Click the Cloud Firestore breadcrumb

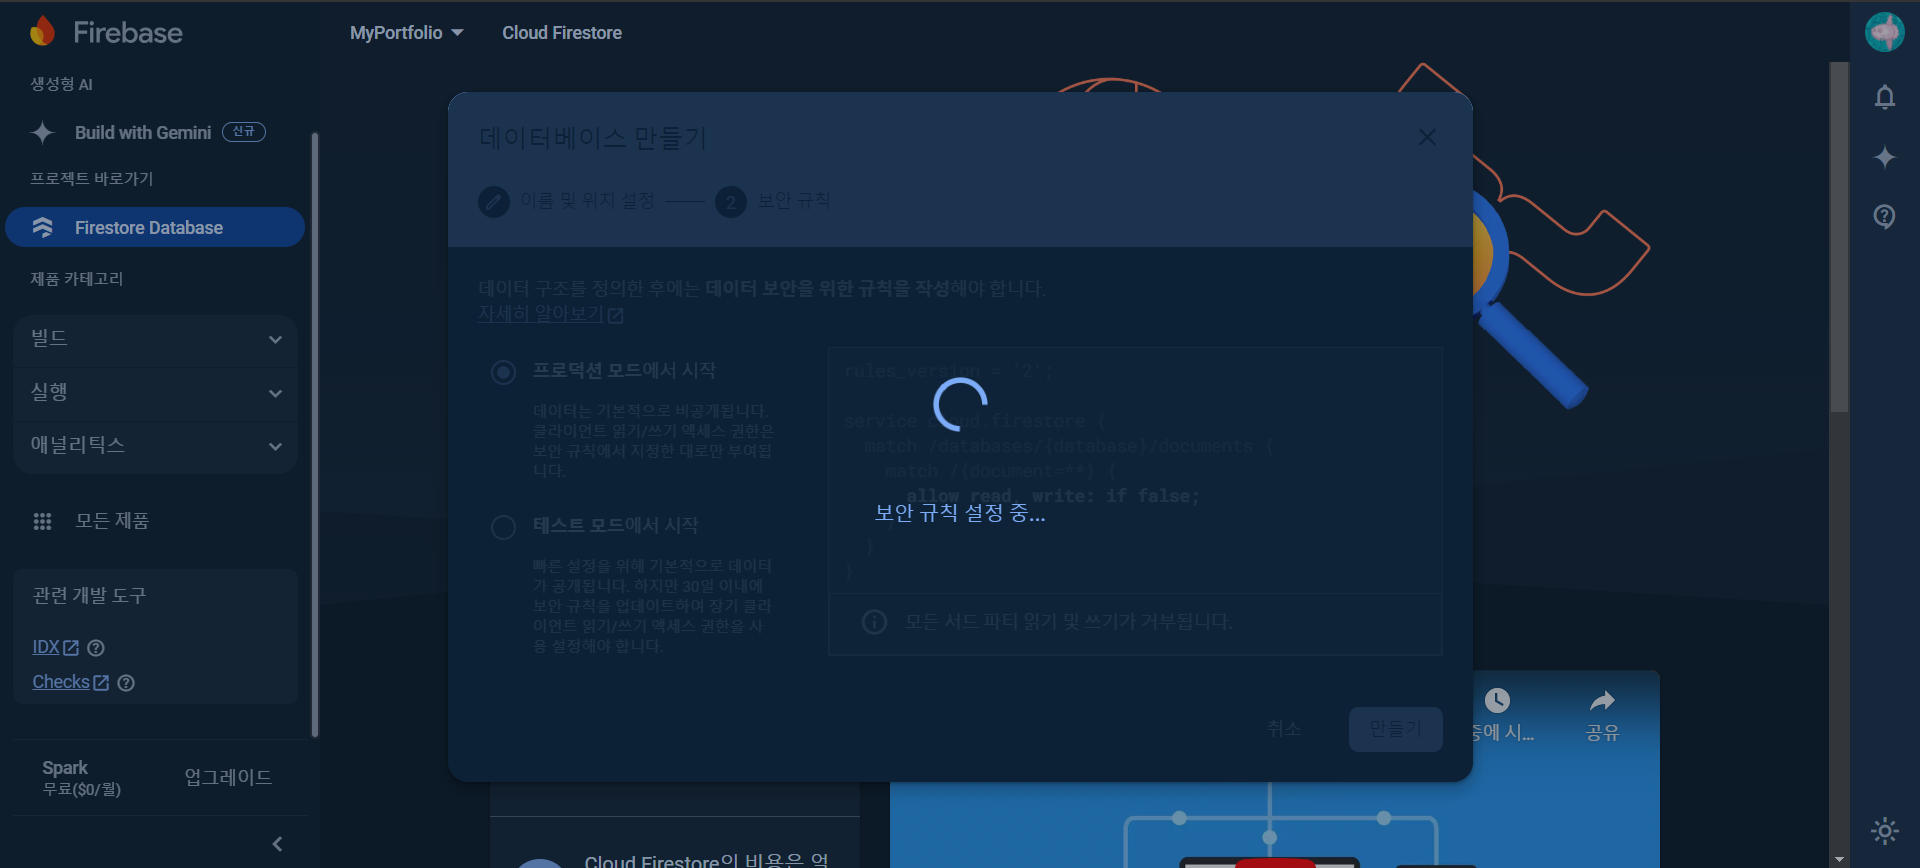click(x=562, y=33)
